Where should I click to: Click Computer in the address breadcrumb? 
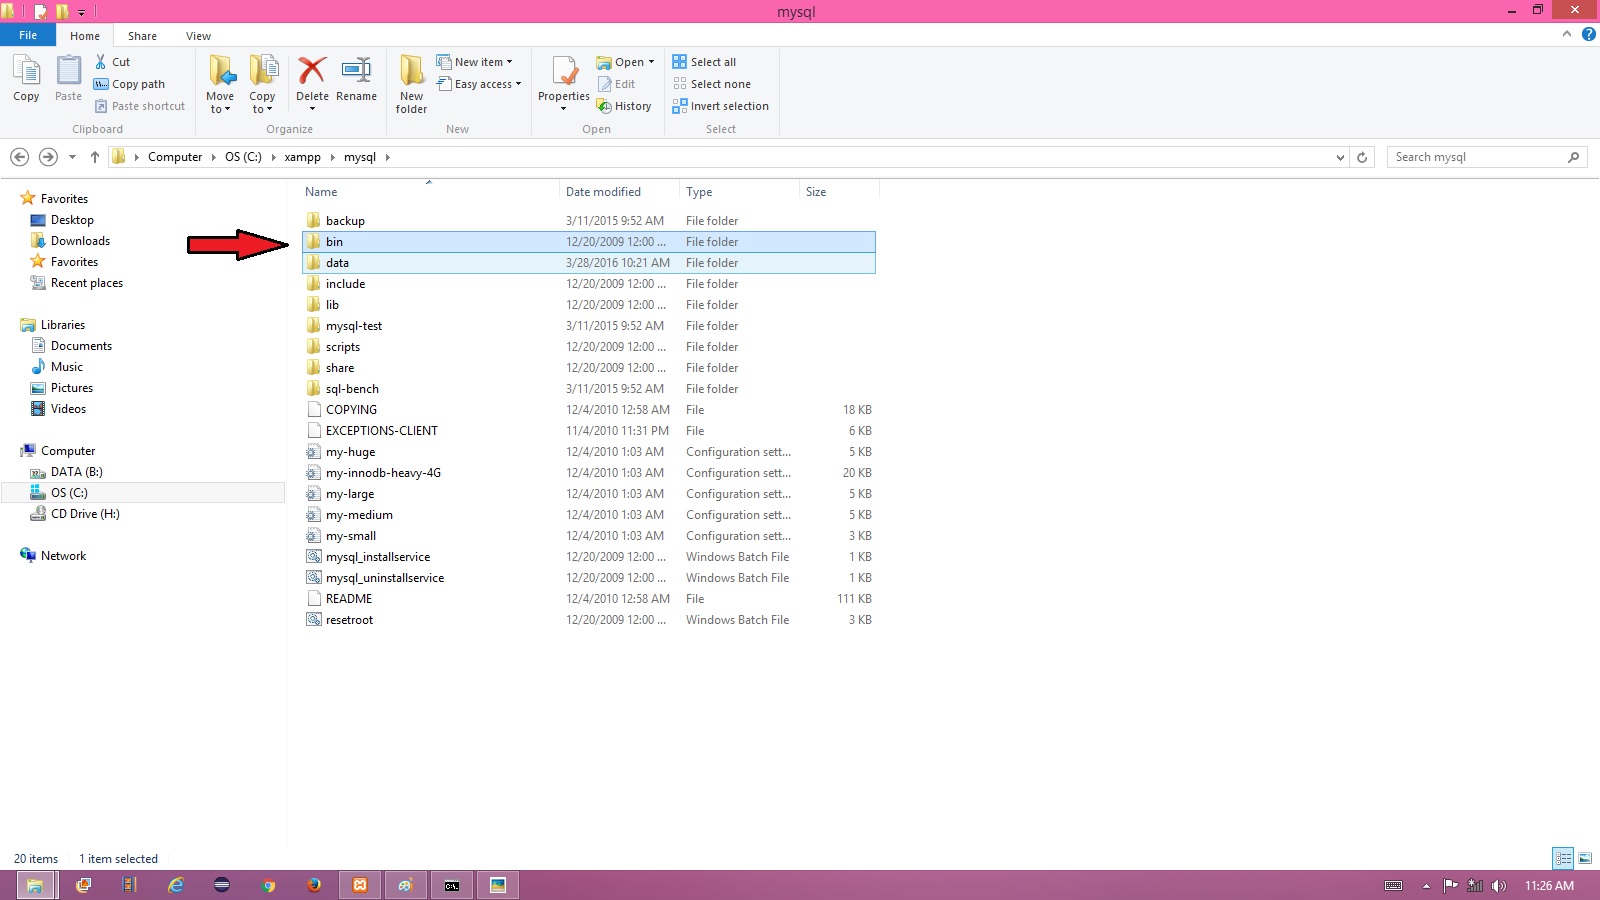175,157
